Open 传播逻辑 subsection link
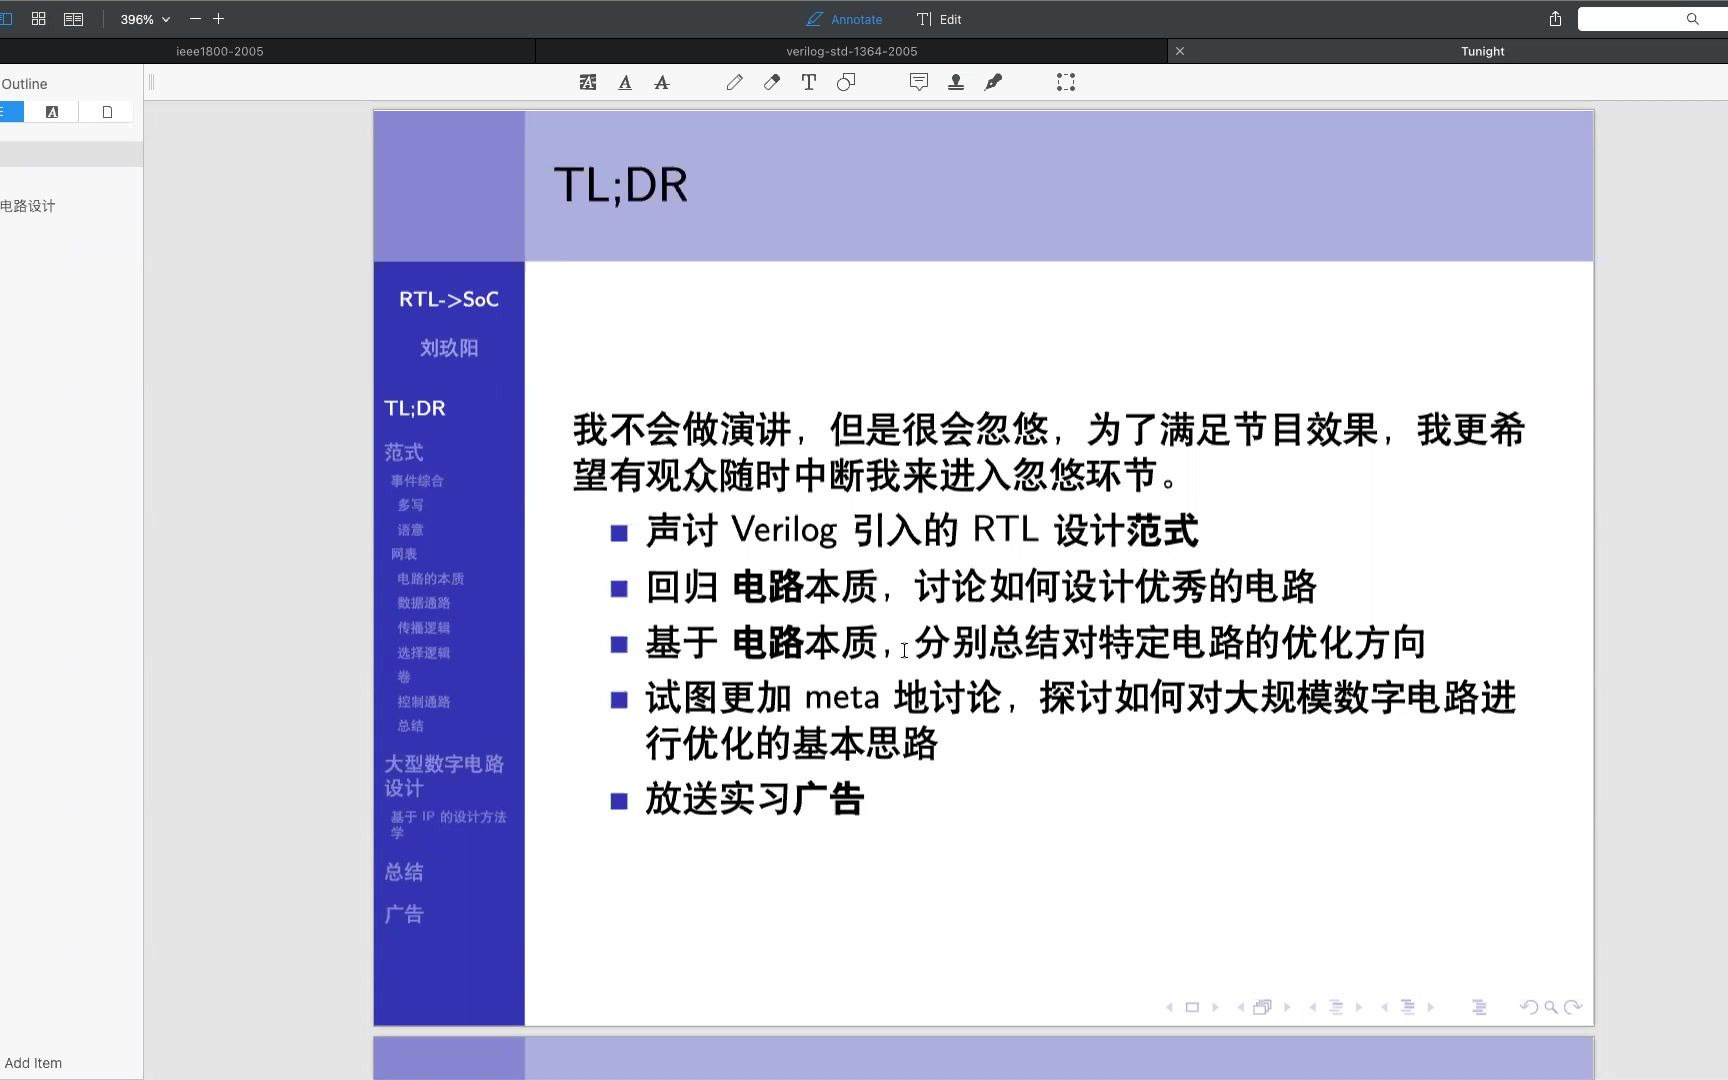The image size is (1728, 1080). 424,628
